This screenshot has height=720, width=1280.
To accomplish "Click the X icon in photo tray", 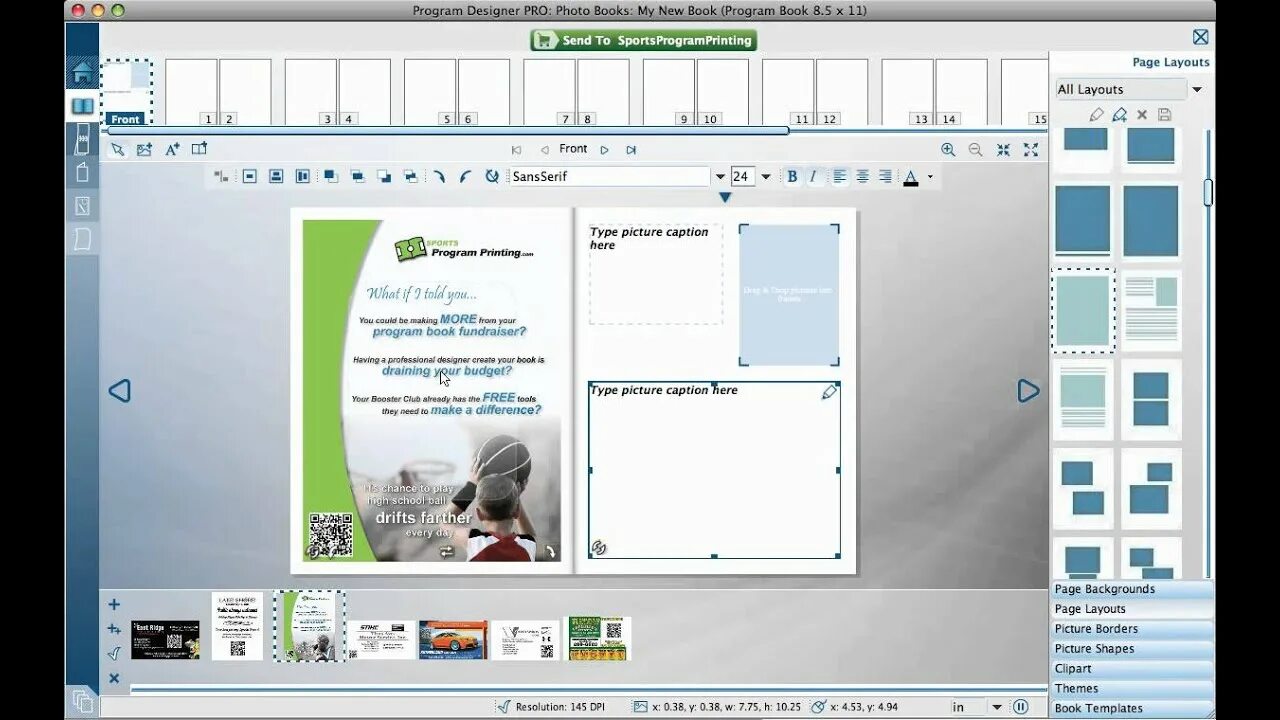I will tap(114, 678).
